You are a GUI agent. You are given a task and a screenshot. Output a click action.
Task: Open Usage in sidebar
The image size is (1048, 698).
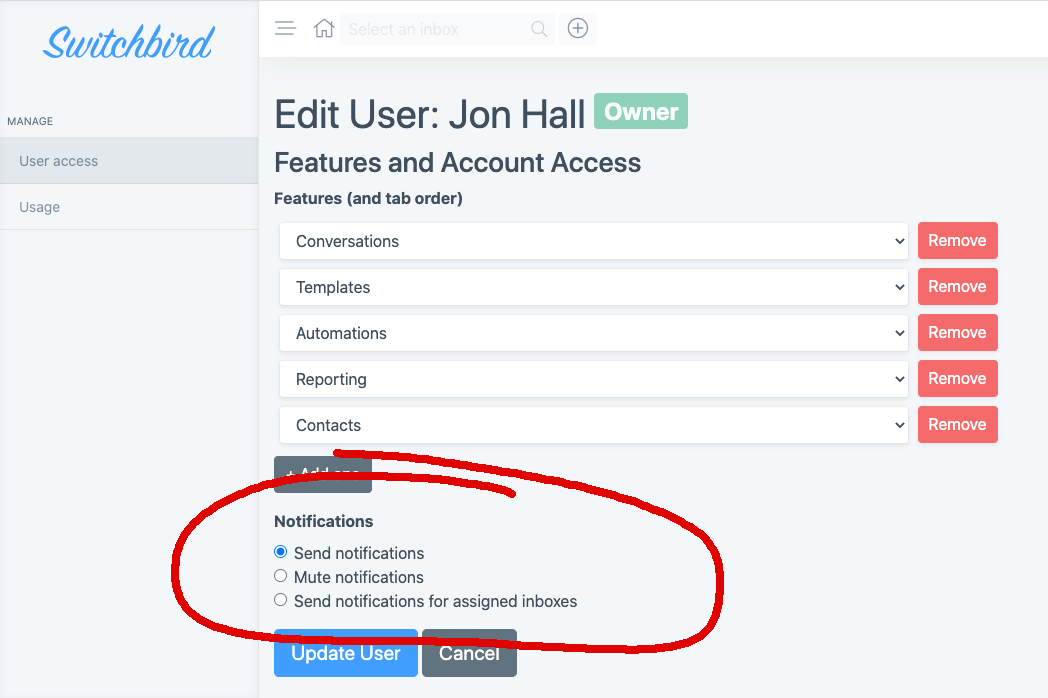(x=129, y=207)
